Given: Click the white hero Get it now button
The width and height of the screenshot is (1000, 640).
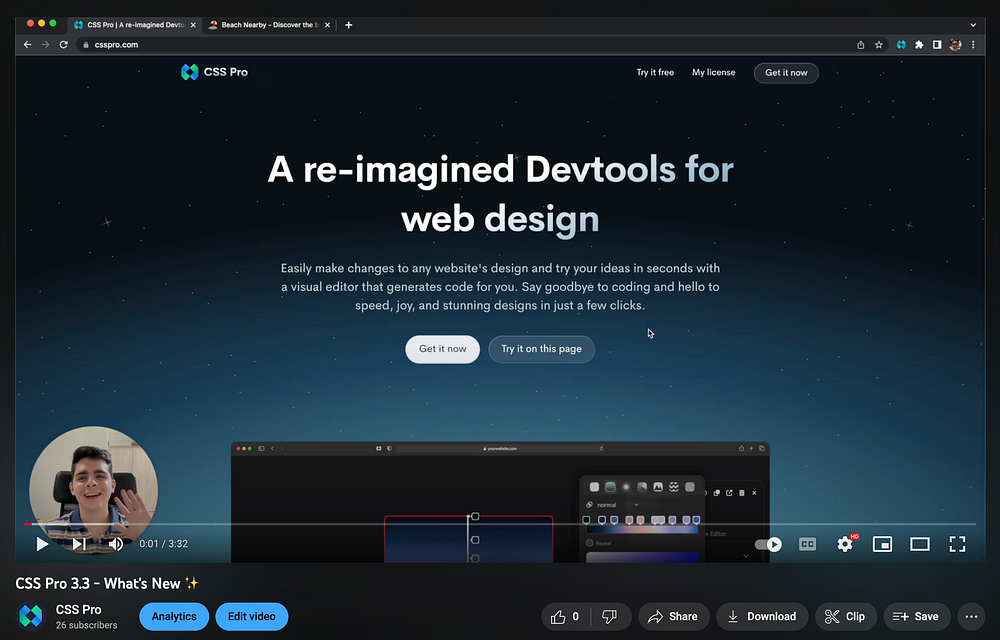Looking at the screenshot, I should coord(443,349).
